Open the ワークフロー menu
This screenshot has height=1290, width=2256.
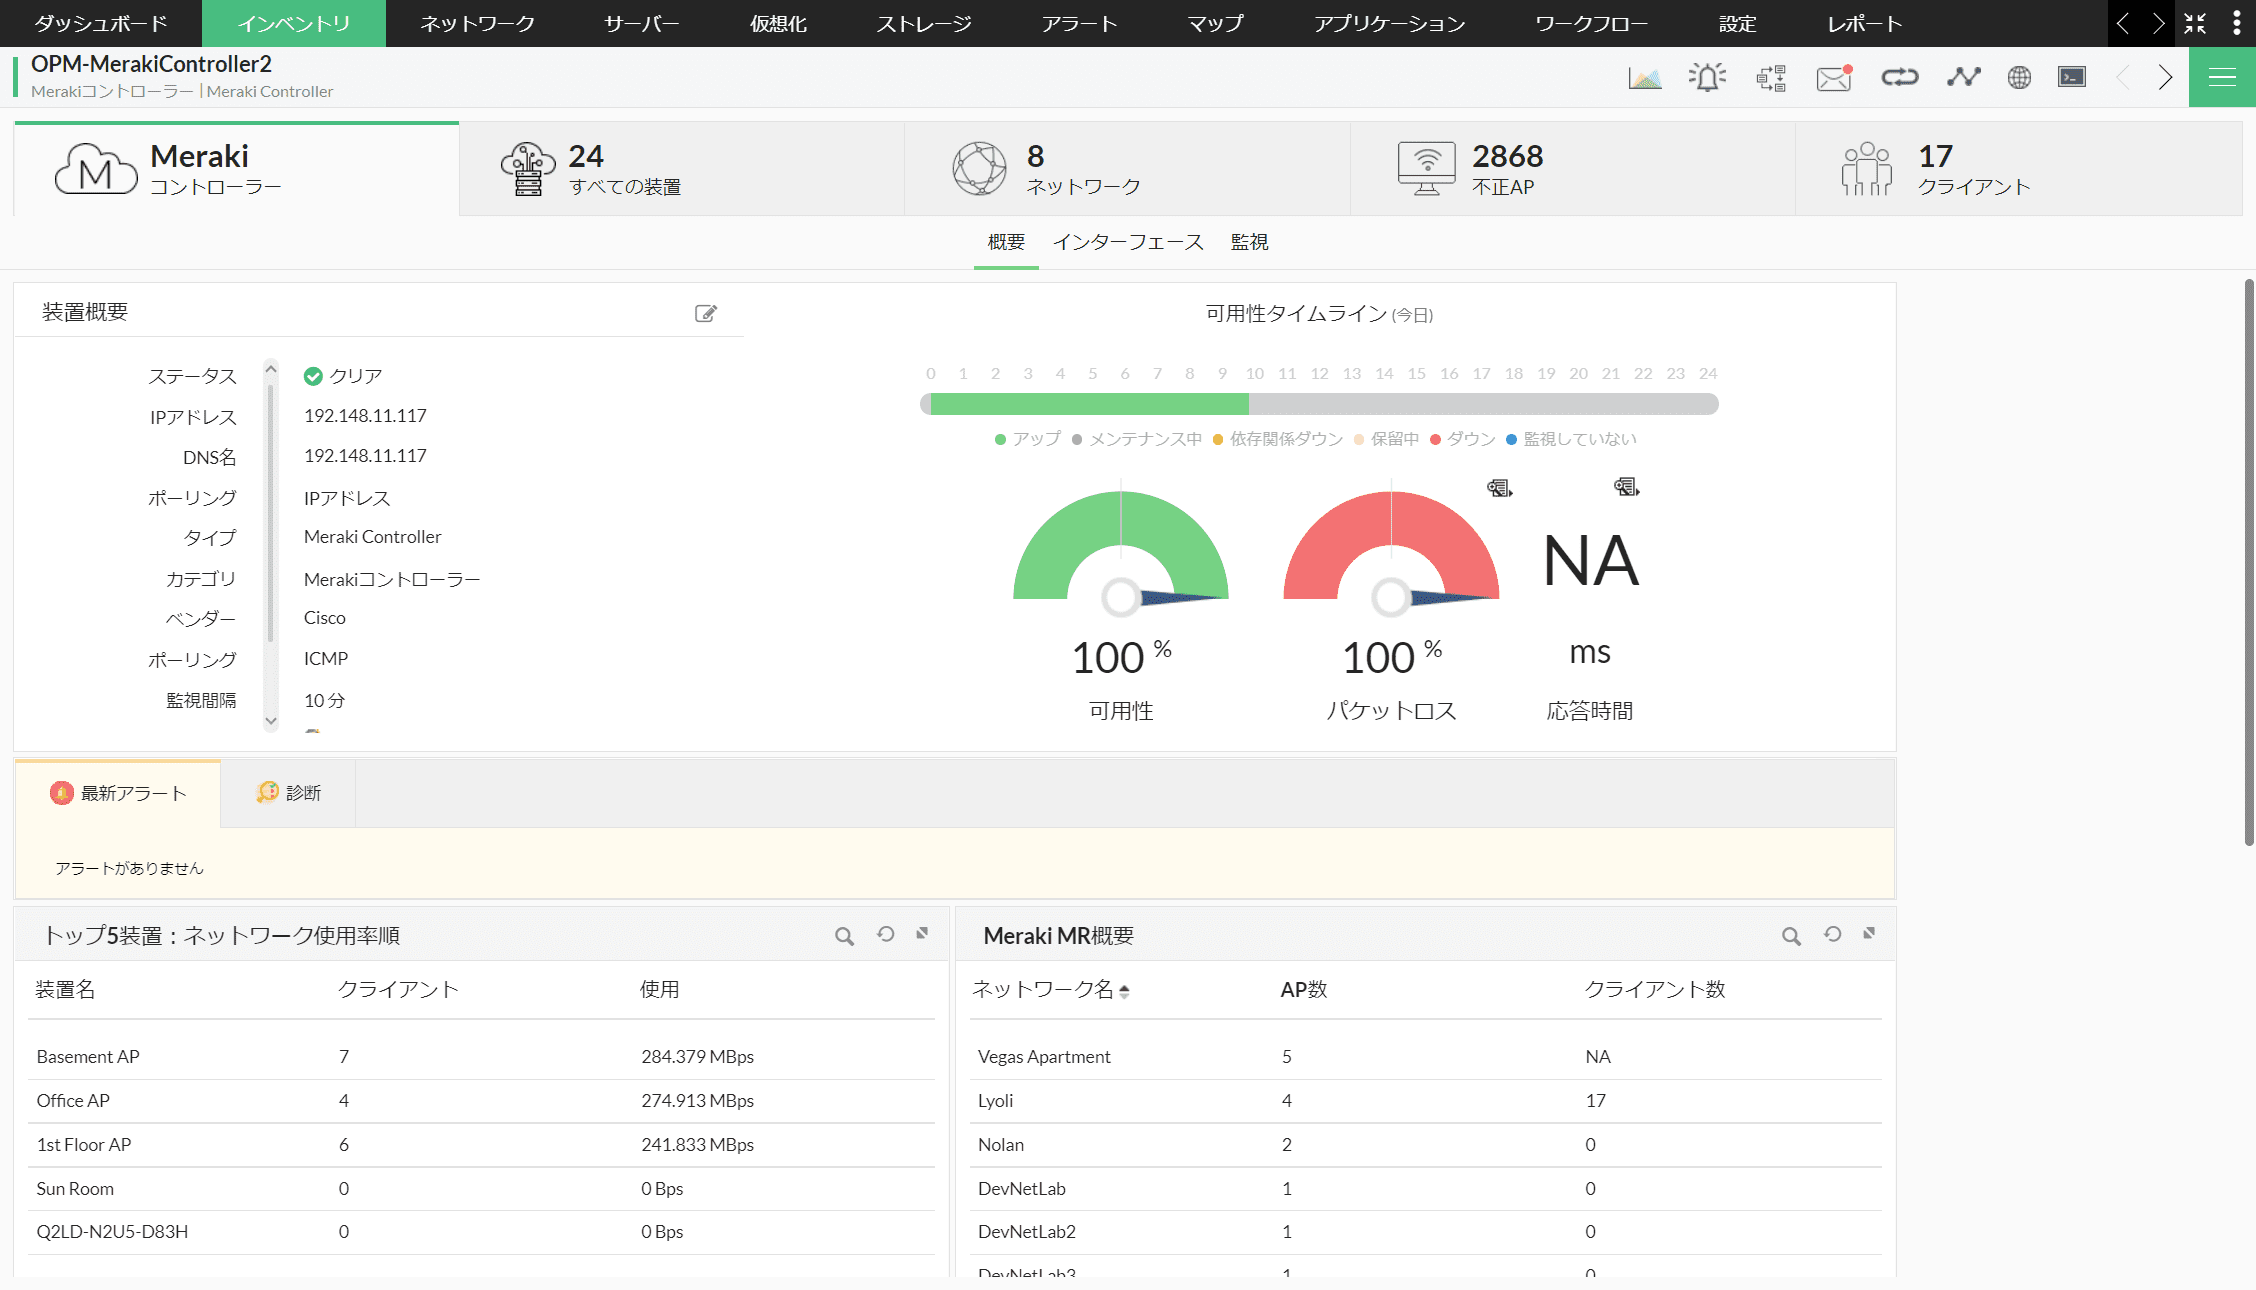pos(1590,23)
